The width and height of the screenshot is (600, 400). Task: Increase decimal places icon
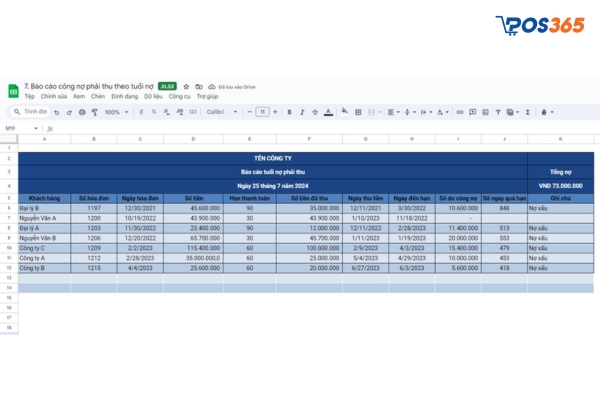pyautogui.click(x=179, y=112)
